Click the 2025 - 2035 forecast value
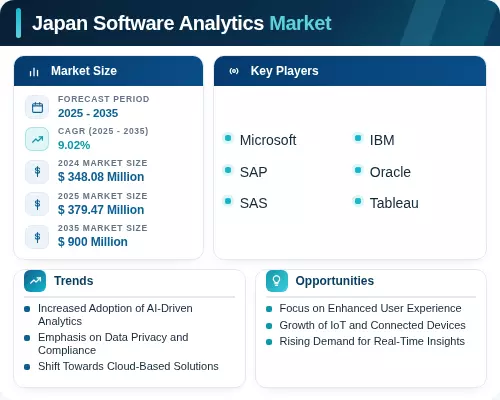This screenshot has width=500, height=400. 88,113
